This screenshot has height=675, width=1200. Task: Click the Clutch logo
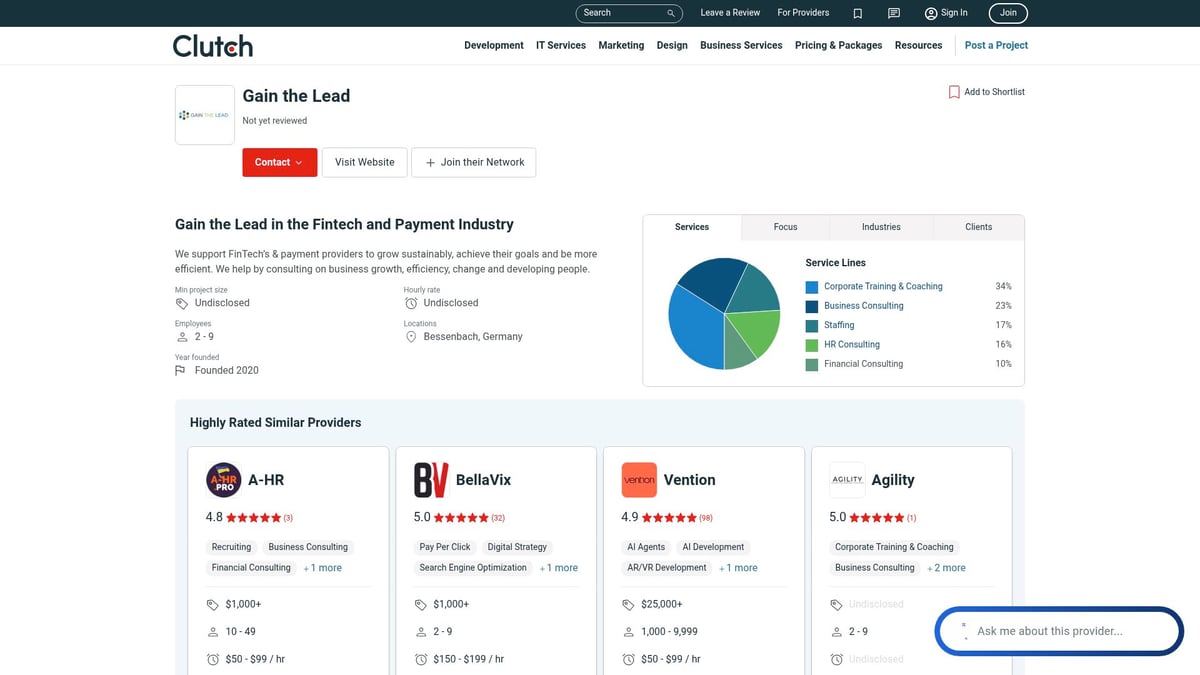[x=212, y=46]
